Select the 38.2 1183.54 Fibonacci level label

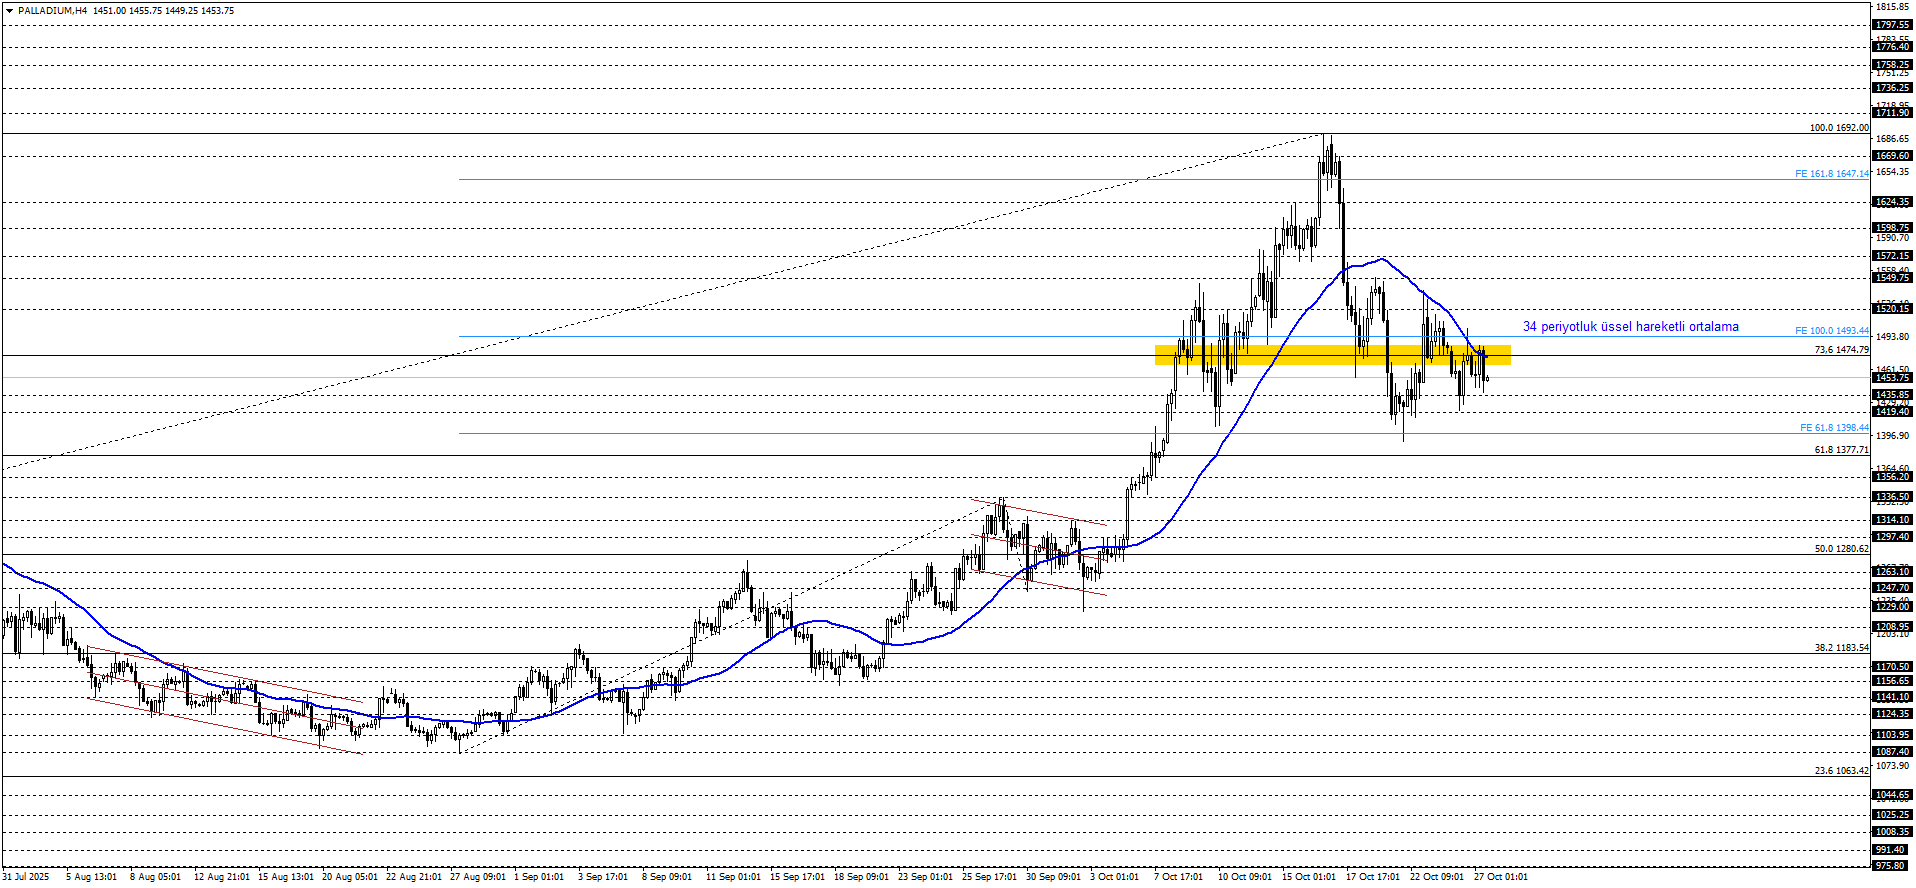(1841, 648)
